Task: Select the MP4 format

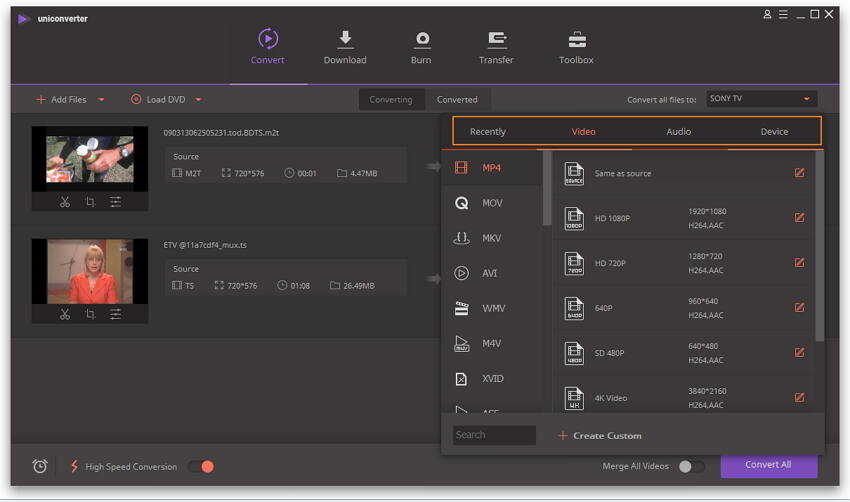Action: tap(492, 168)
